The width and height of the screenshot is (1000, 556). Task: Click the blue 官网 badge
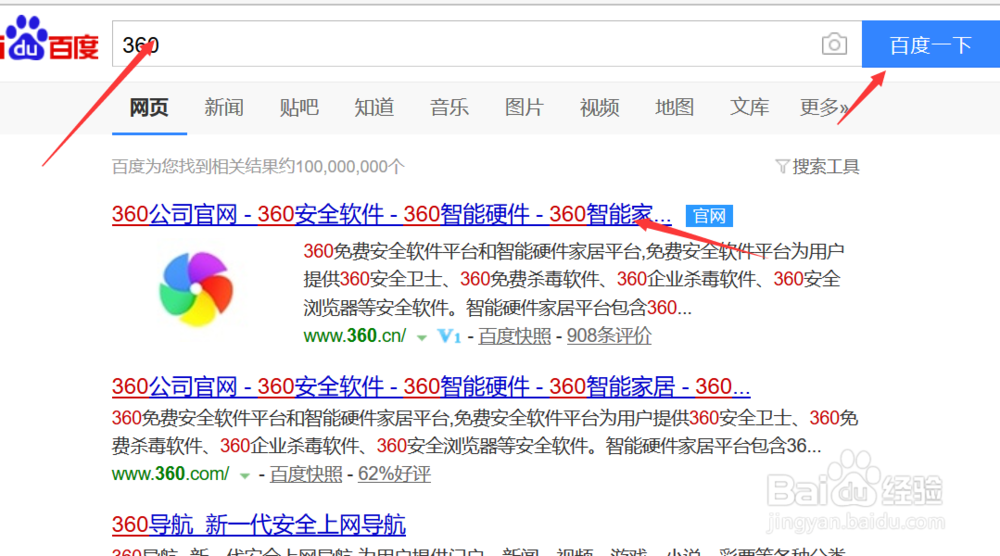709,216
